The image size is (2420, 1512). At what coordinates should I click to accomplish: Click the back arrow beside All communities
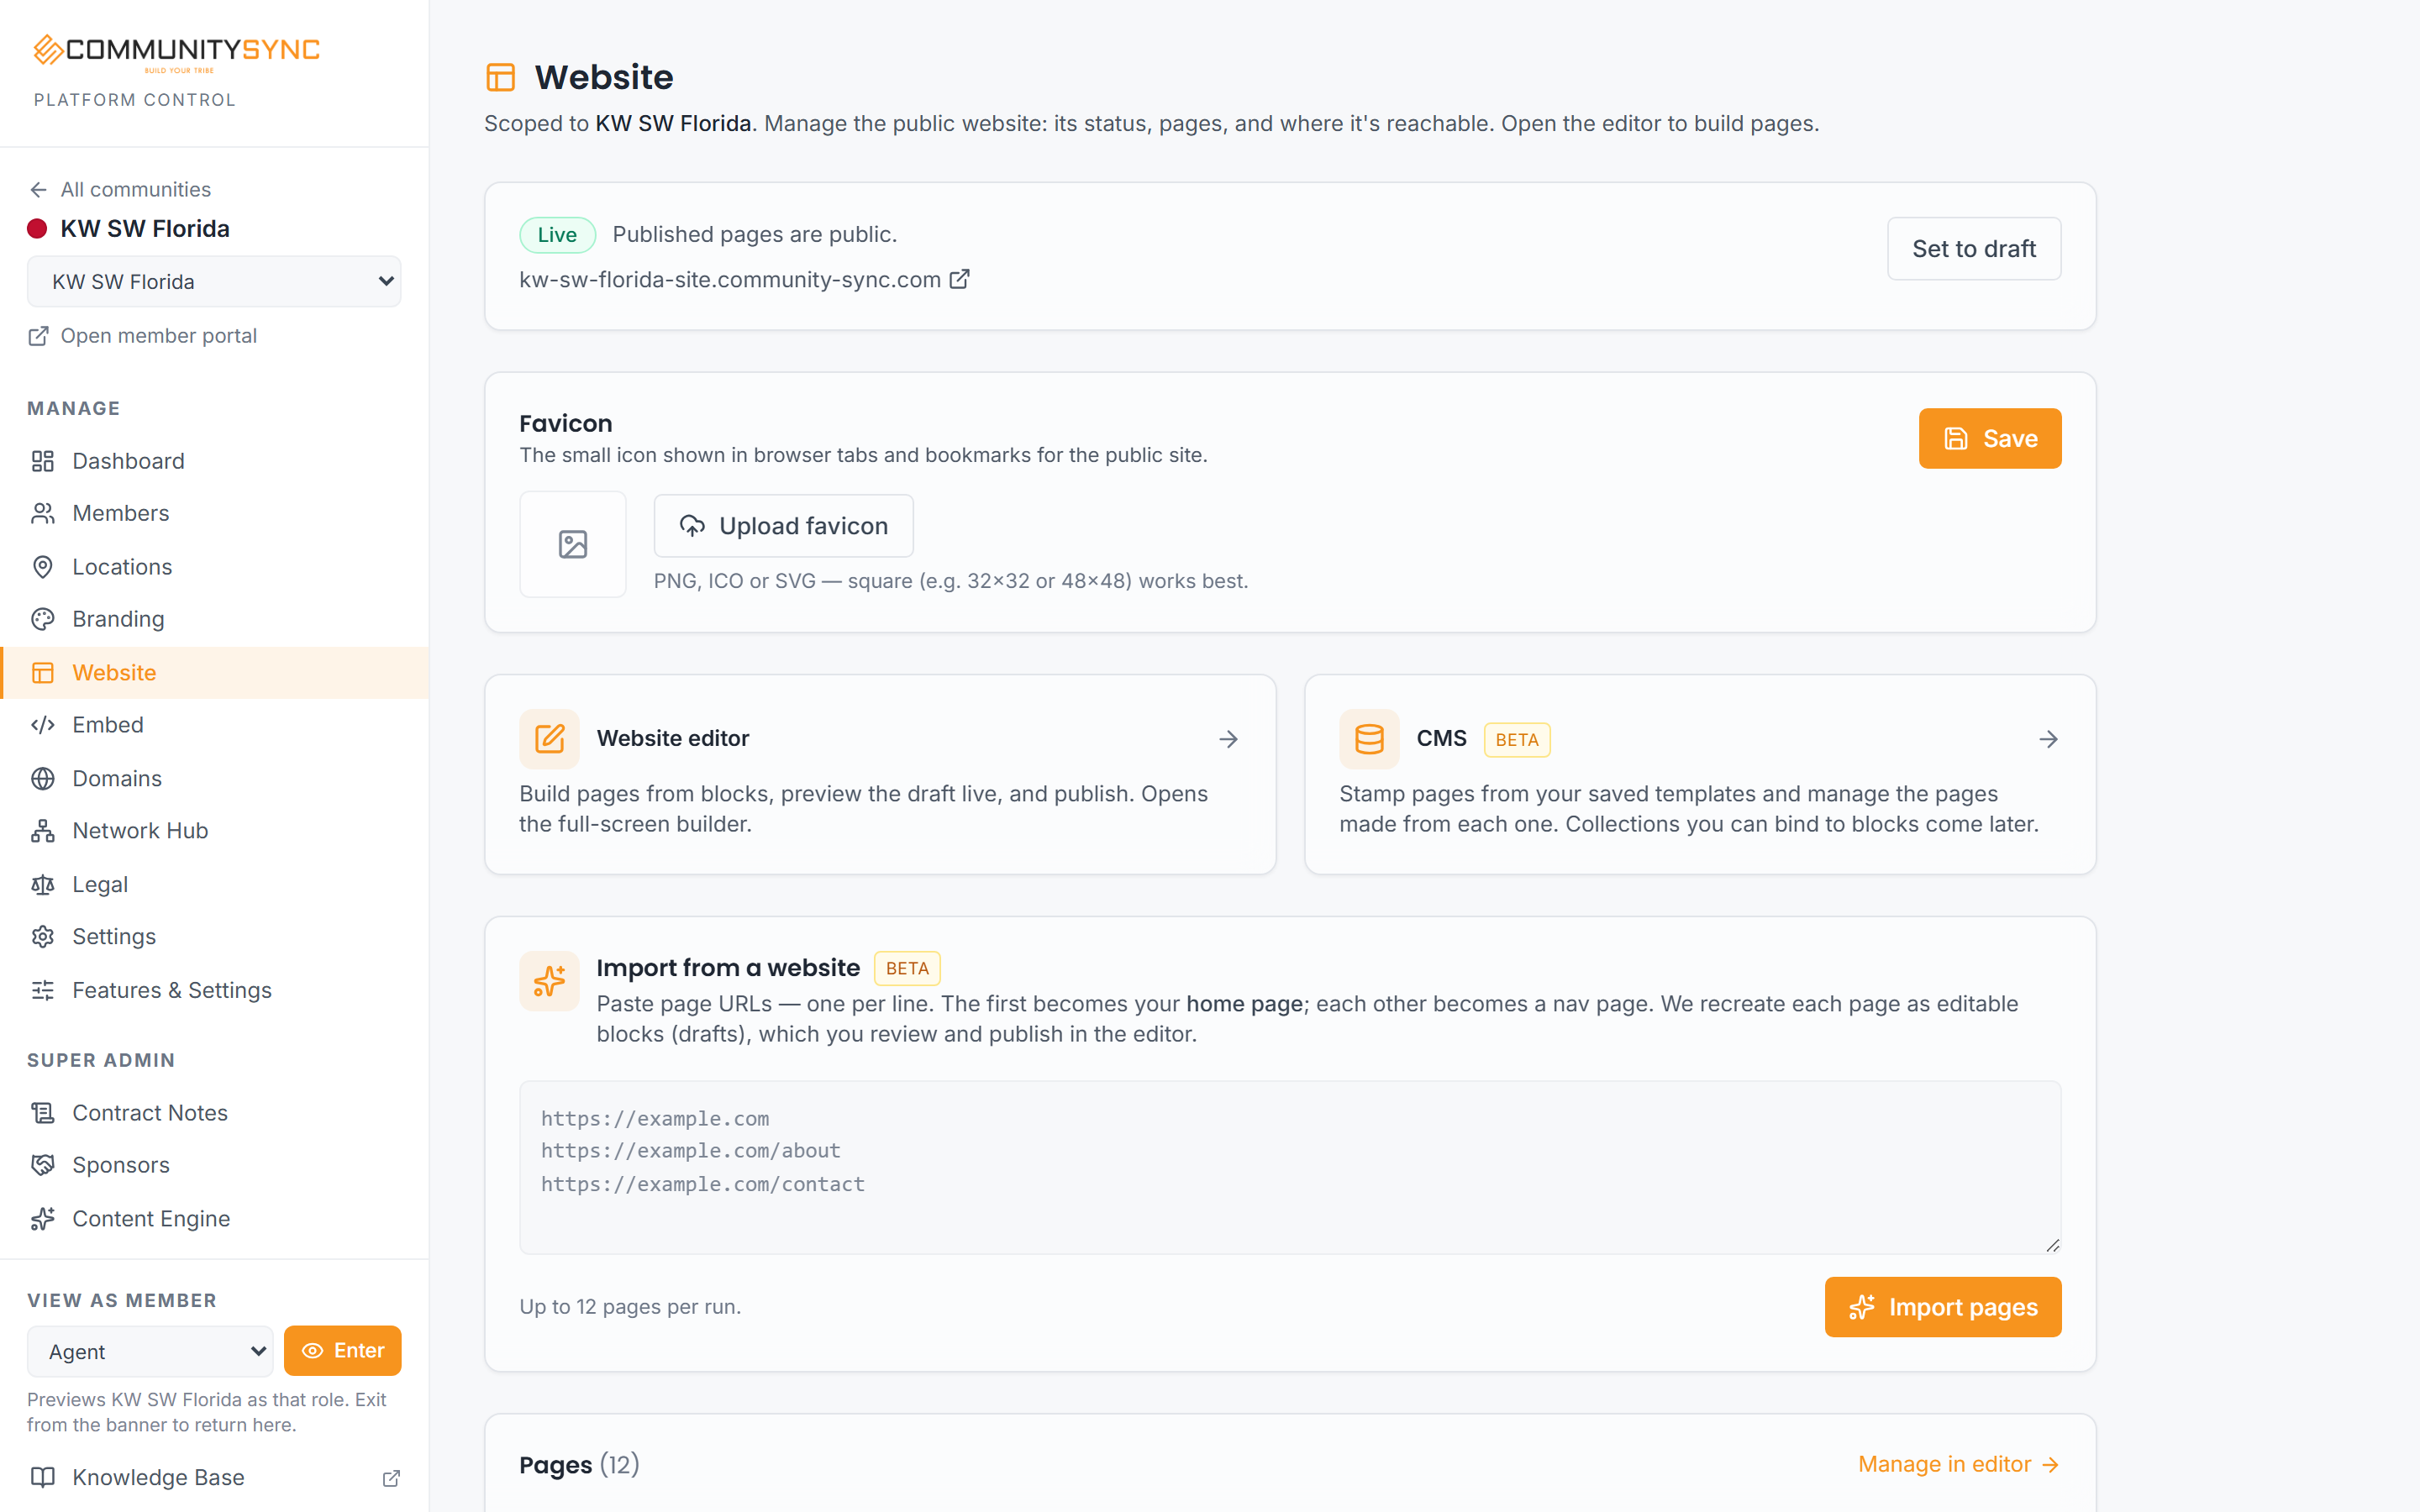coord(38,190)
